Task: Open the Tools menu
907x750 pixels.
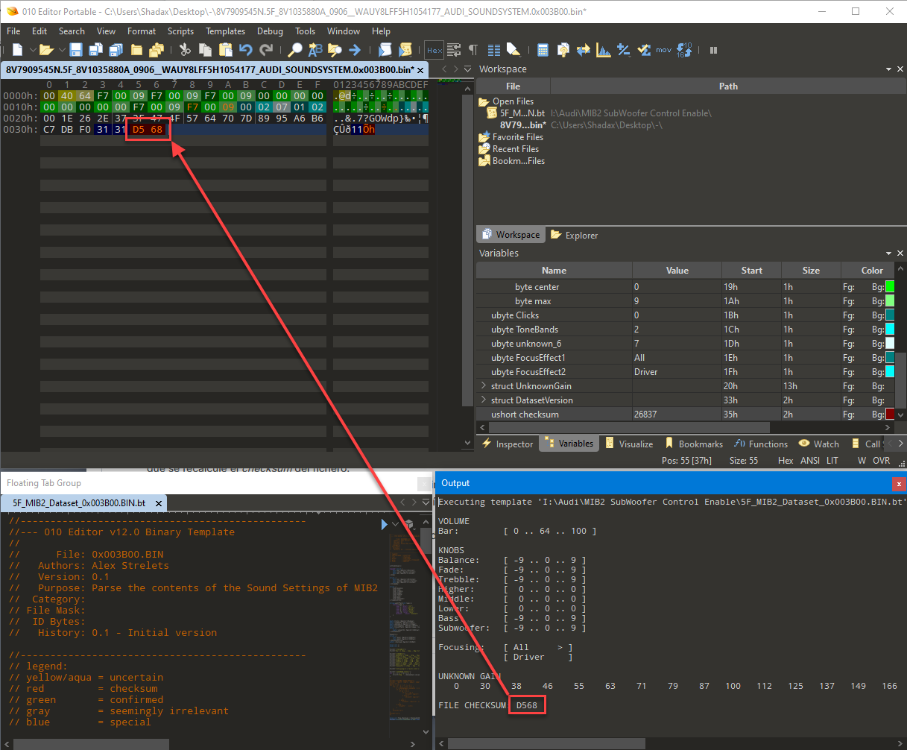Action: click(x=305, y=31)
